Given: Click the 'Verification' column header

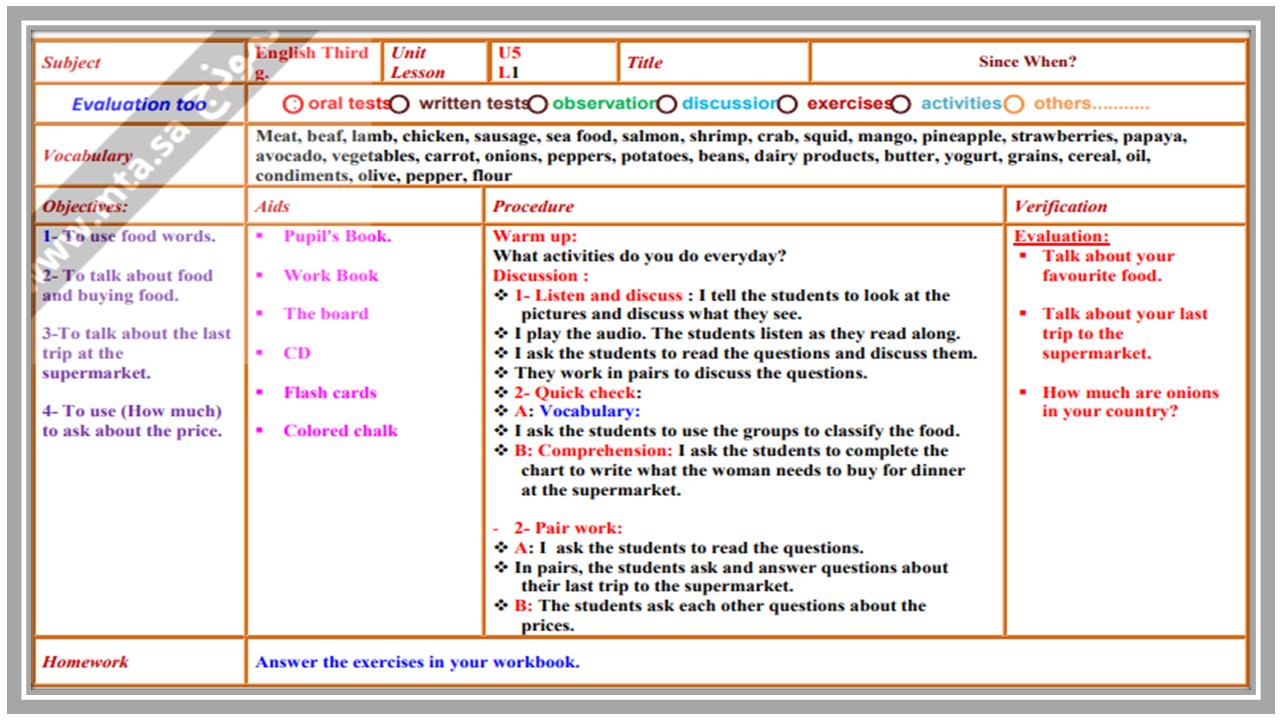Looking at the screenshot, I should (x=1061, y=207).
